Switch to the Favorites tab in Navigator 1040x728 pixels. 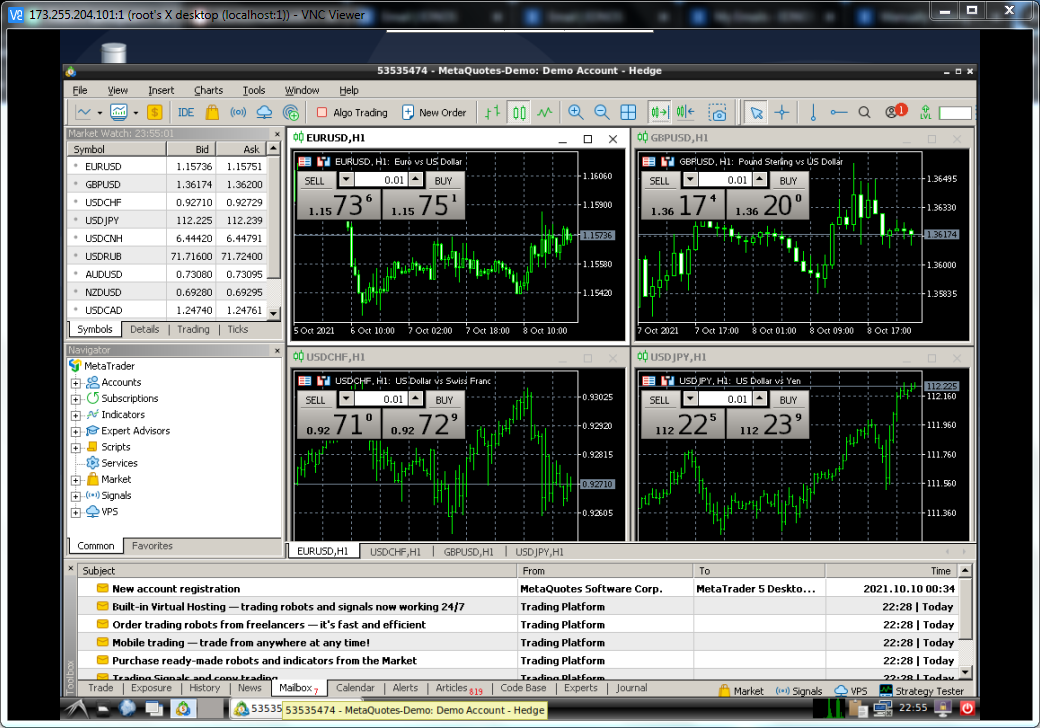tap(152, 546)
